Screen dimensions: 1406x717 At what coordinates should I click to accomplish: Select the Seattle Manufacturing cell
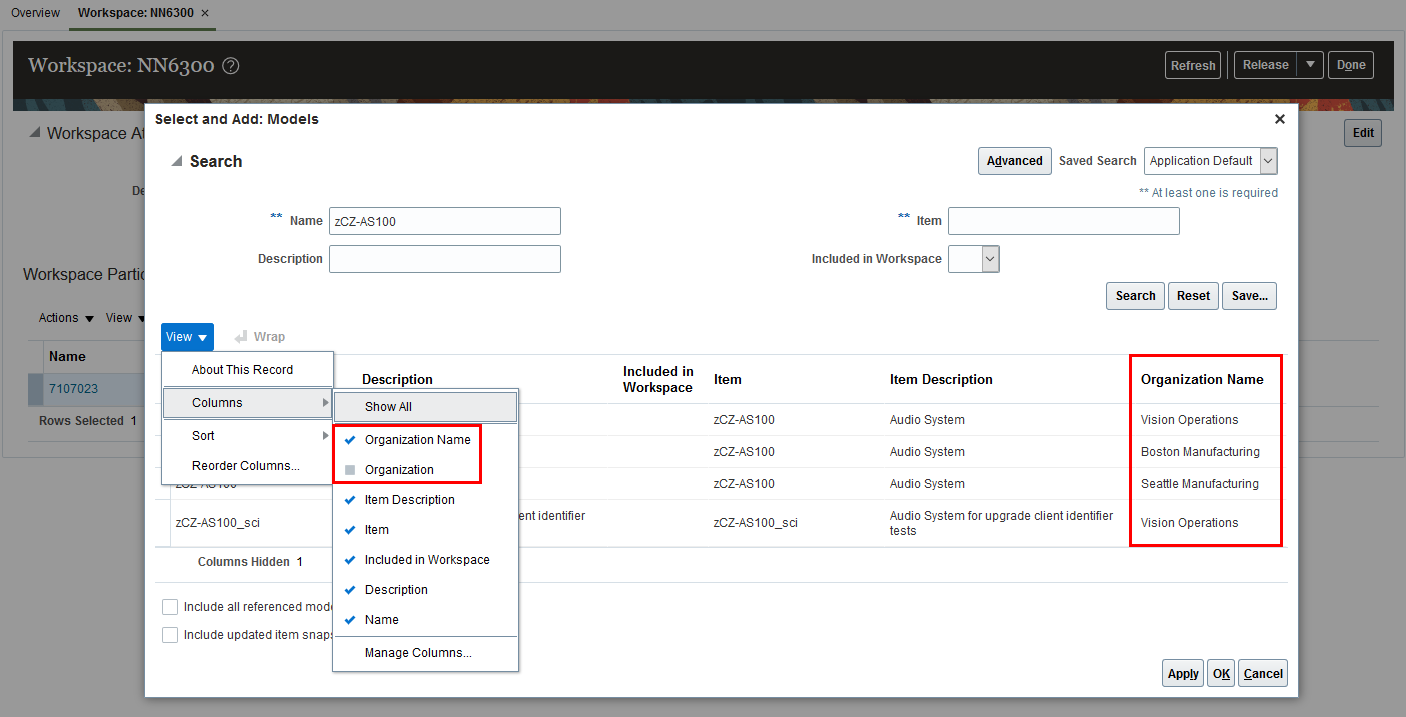[1200, 484]
